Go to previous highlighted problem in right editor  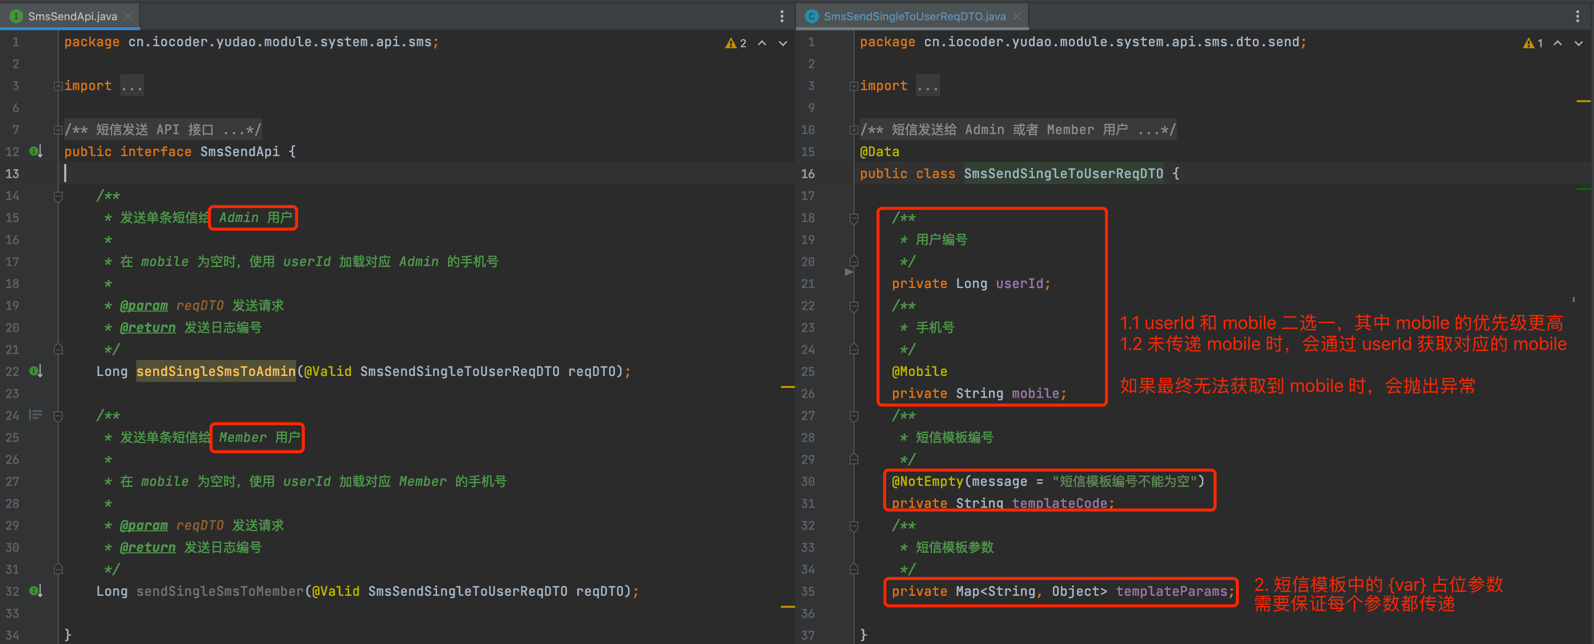point(1558,43)
